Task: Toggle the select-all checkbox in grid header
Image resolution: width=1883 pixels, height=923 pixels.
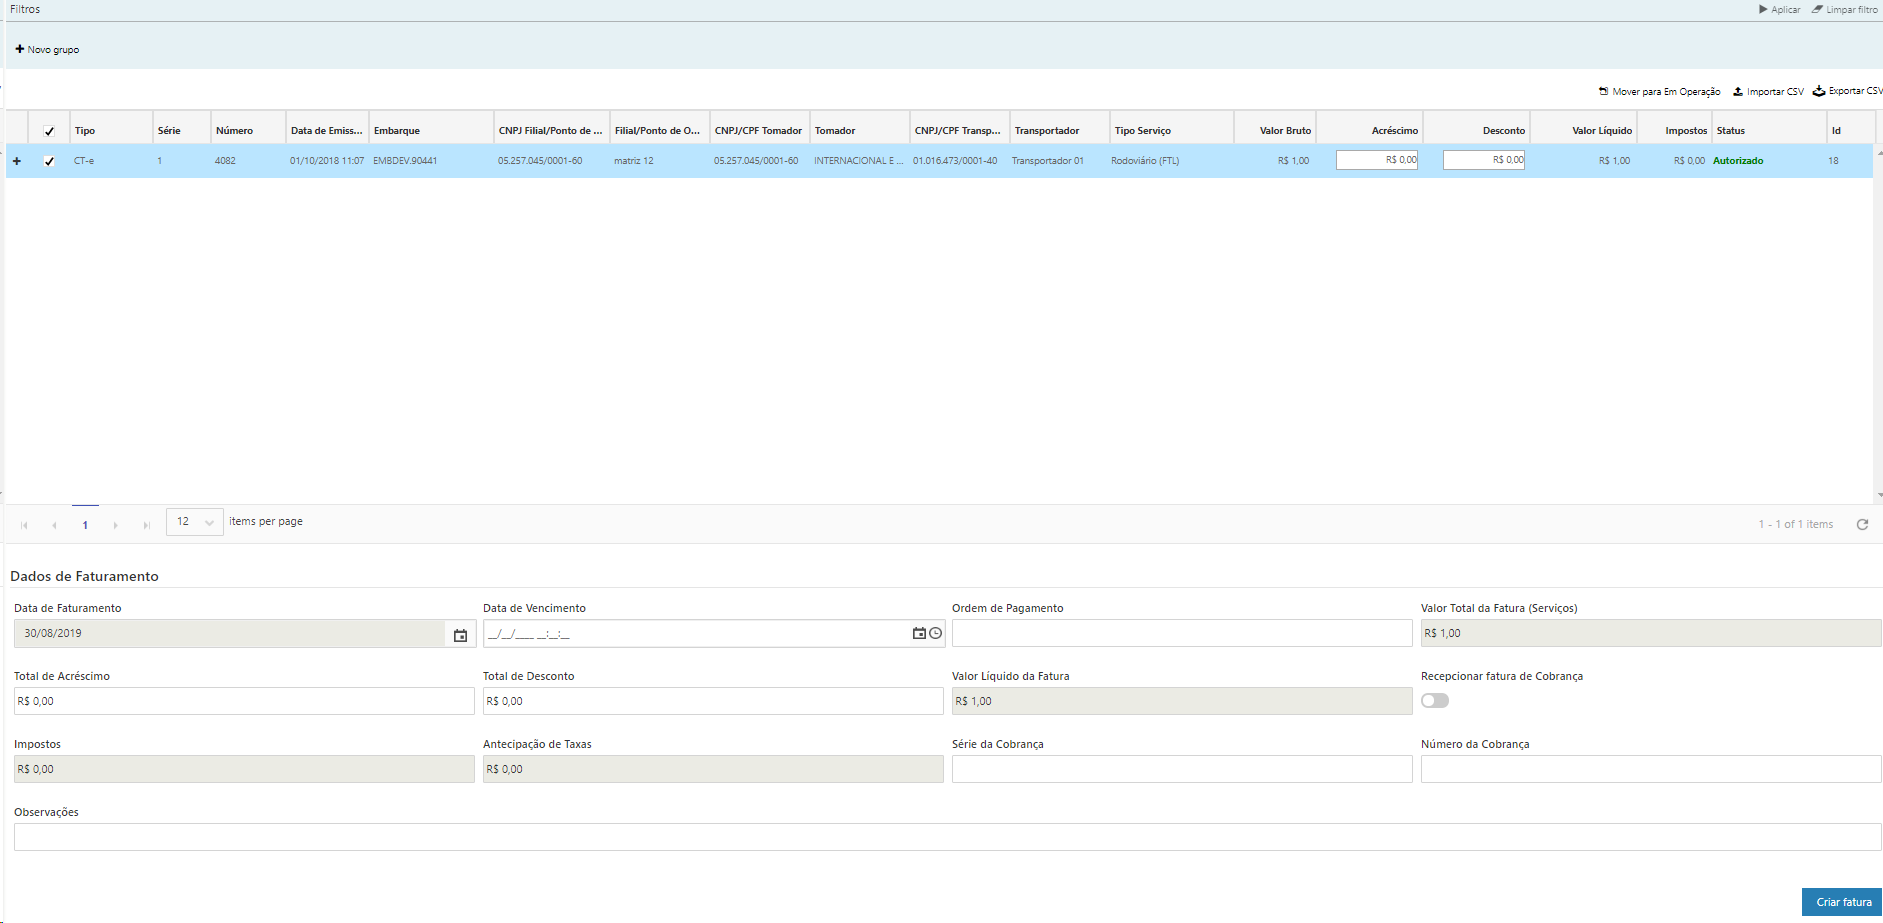Action: (x=49, y=131)
